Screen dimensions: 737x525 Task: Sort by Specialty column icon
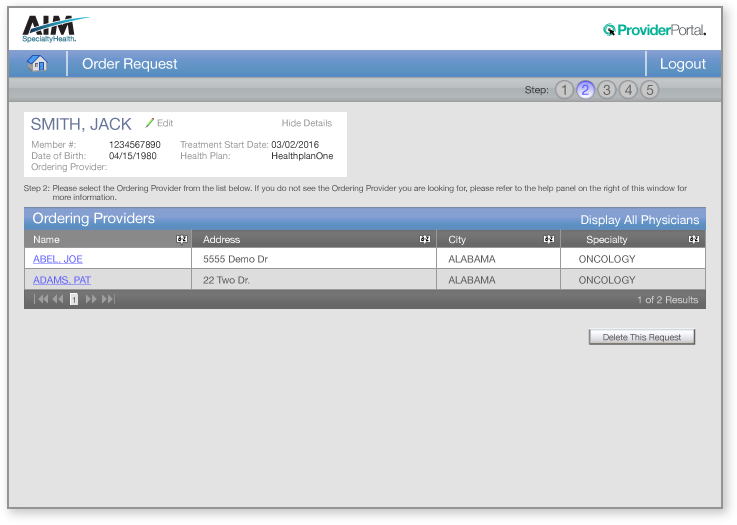point(694,239)
